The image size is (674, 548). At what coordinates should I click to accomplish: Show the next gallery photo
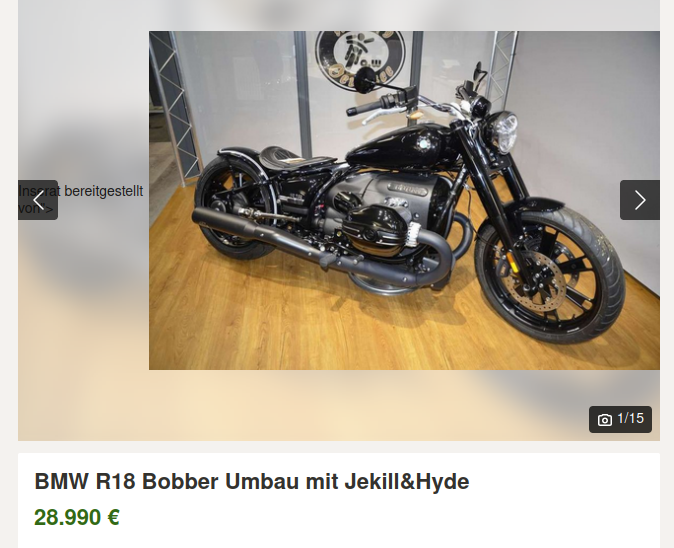tap(640, 200)
